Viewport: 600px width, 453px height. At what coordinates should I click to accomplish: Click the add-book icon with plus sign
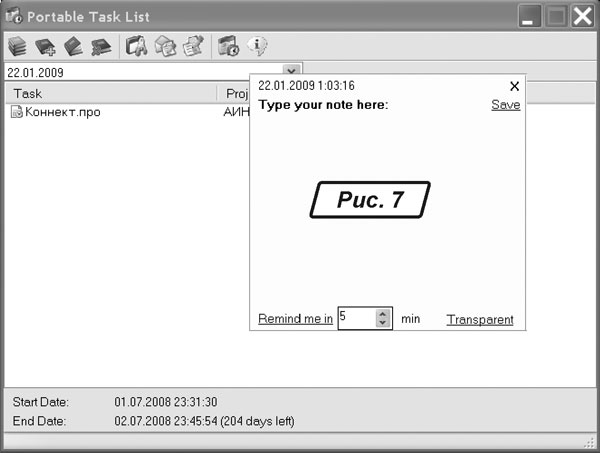[x=45, y=45]
